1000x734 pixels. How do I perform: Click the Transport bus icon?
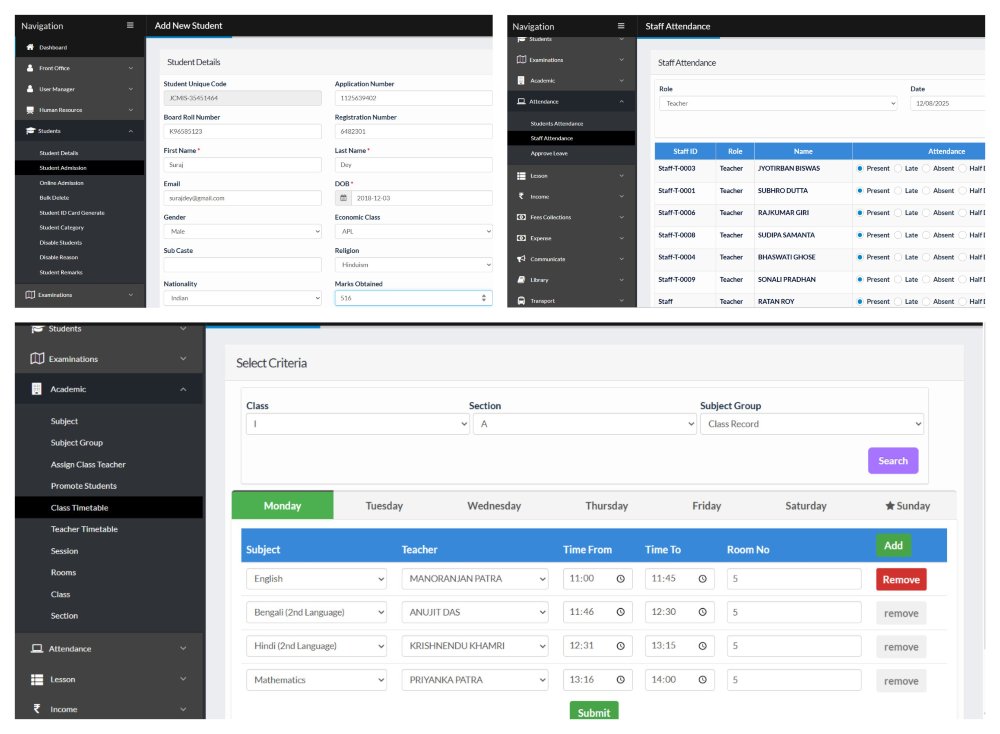[521, 300]
